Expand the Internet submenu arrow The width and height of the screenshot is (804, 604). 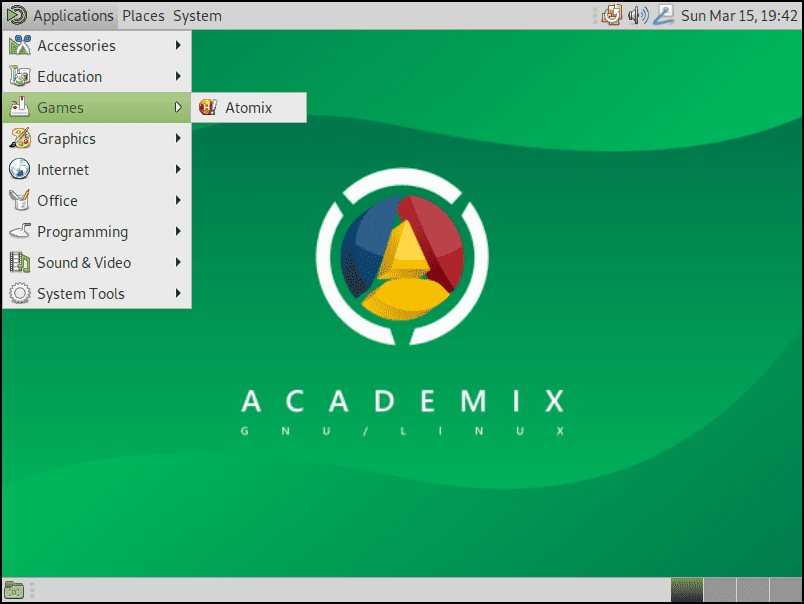pyautogui.click(x=178, y=169)
